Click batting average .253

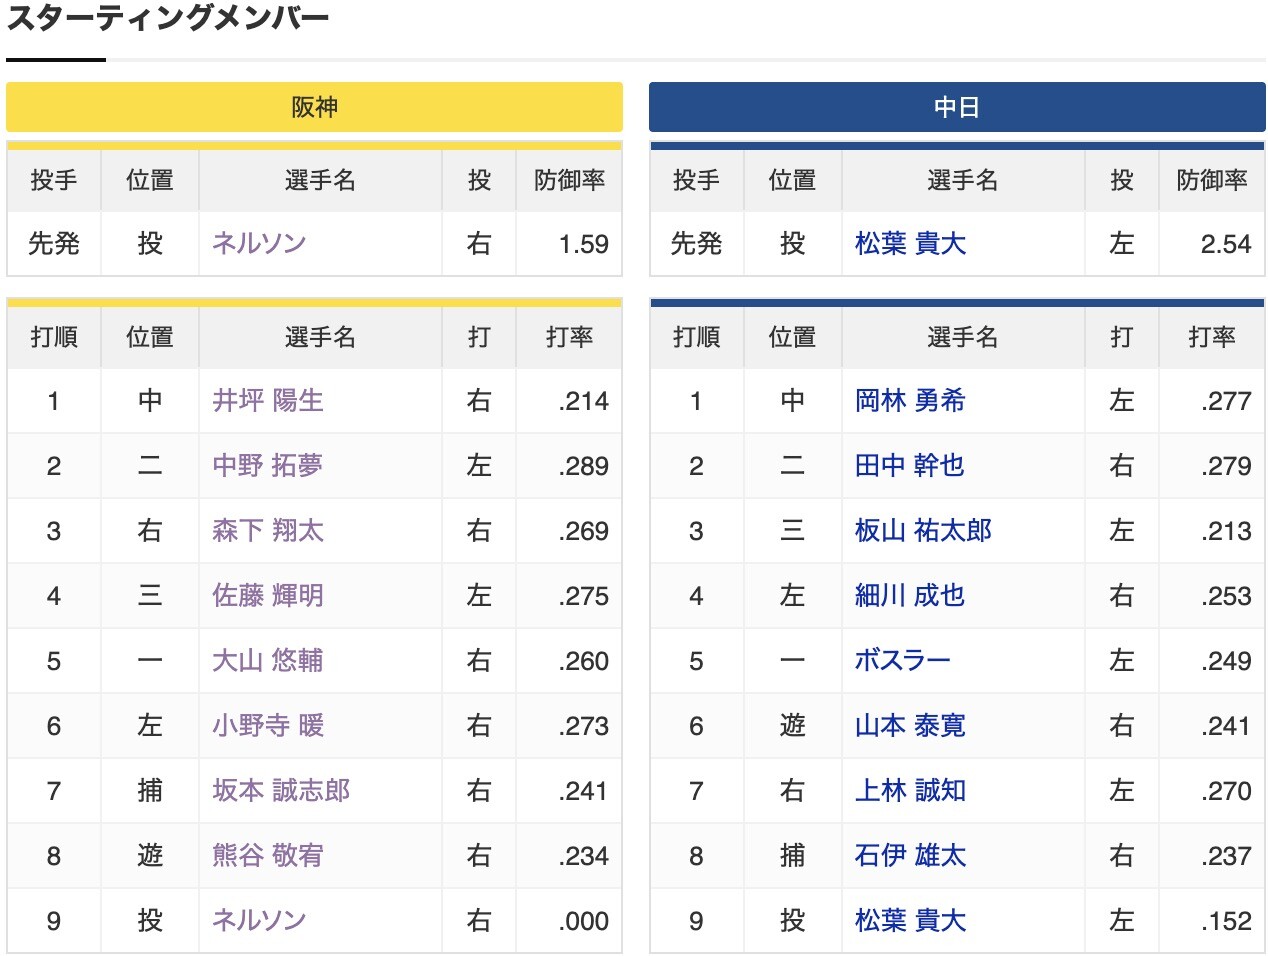1226,595
